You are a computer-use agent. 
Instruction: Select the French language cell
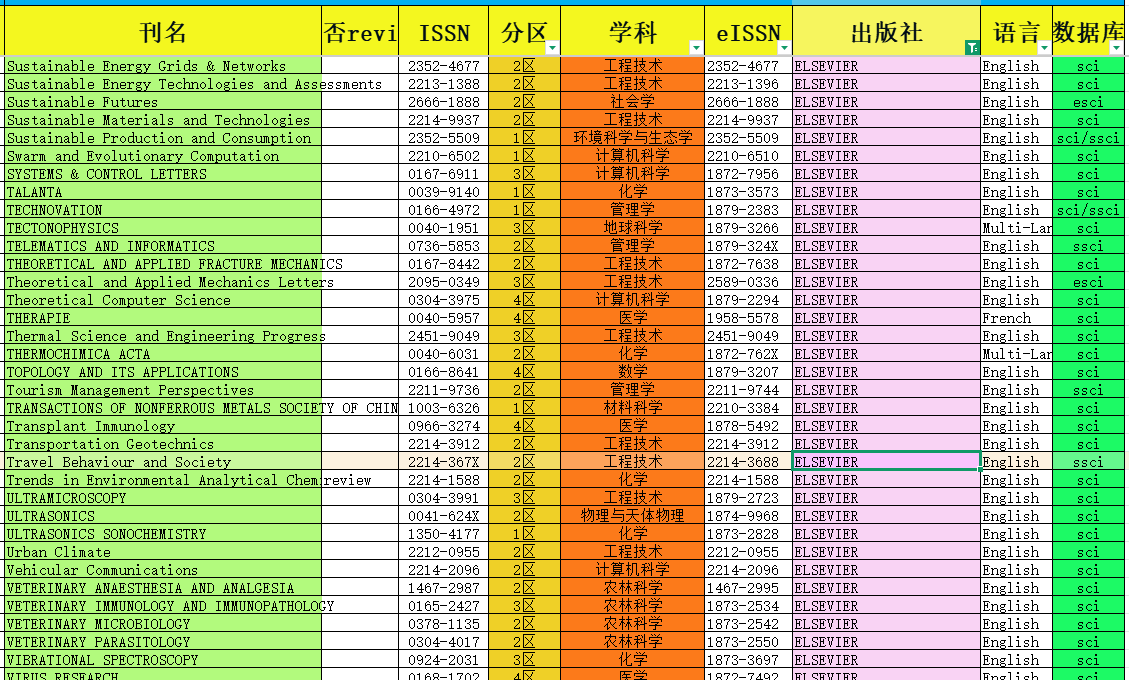pyautogui.click(x=1016, y=318)
